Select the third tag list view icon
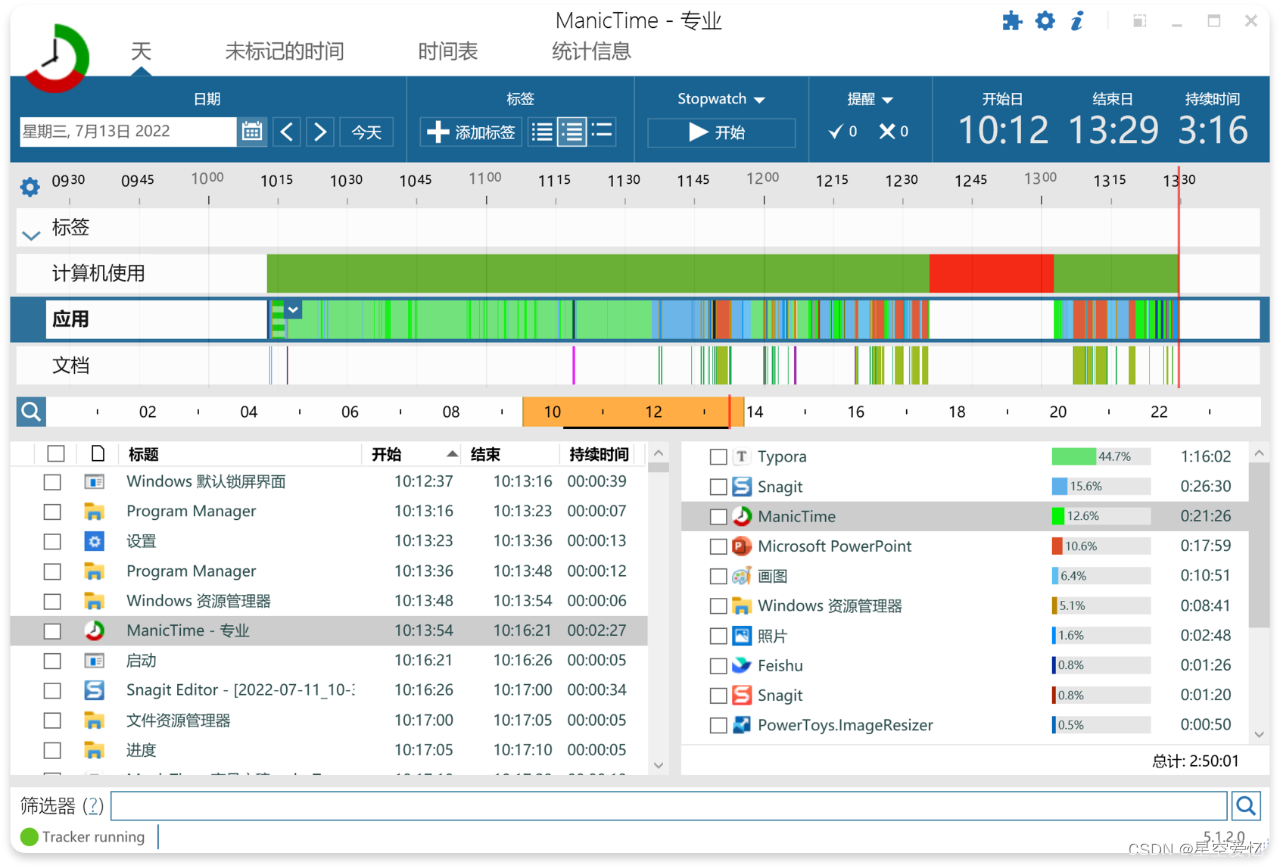1280x868 pixels. point(602,131)
